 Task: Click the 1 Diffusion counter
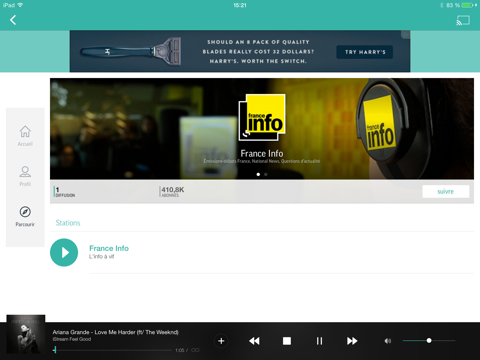(x=65, y=192)
